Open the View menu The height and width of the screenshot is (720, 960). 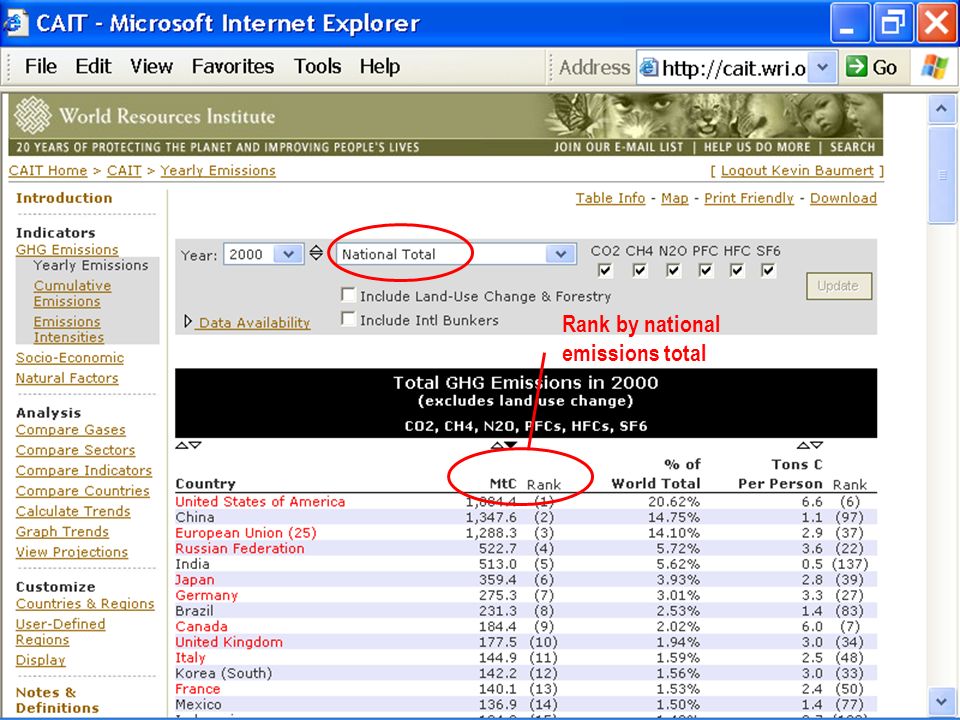[151, 66]
